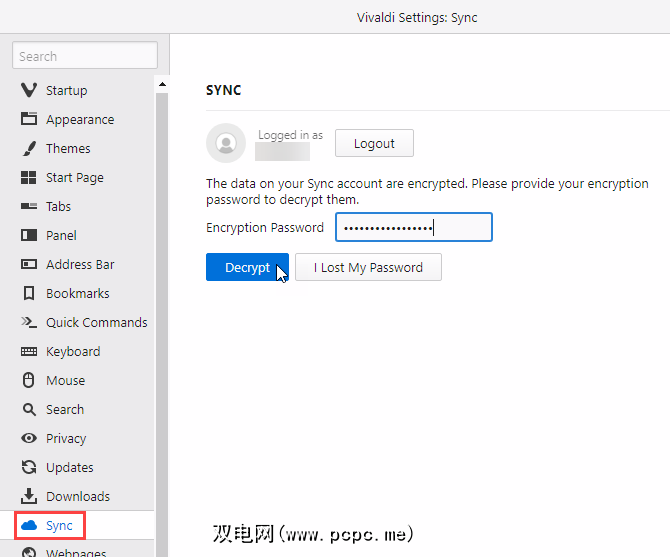Open Mouse settings label
The width and height of the screenshot is (670, 557).
tap(65, 380)
